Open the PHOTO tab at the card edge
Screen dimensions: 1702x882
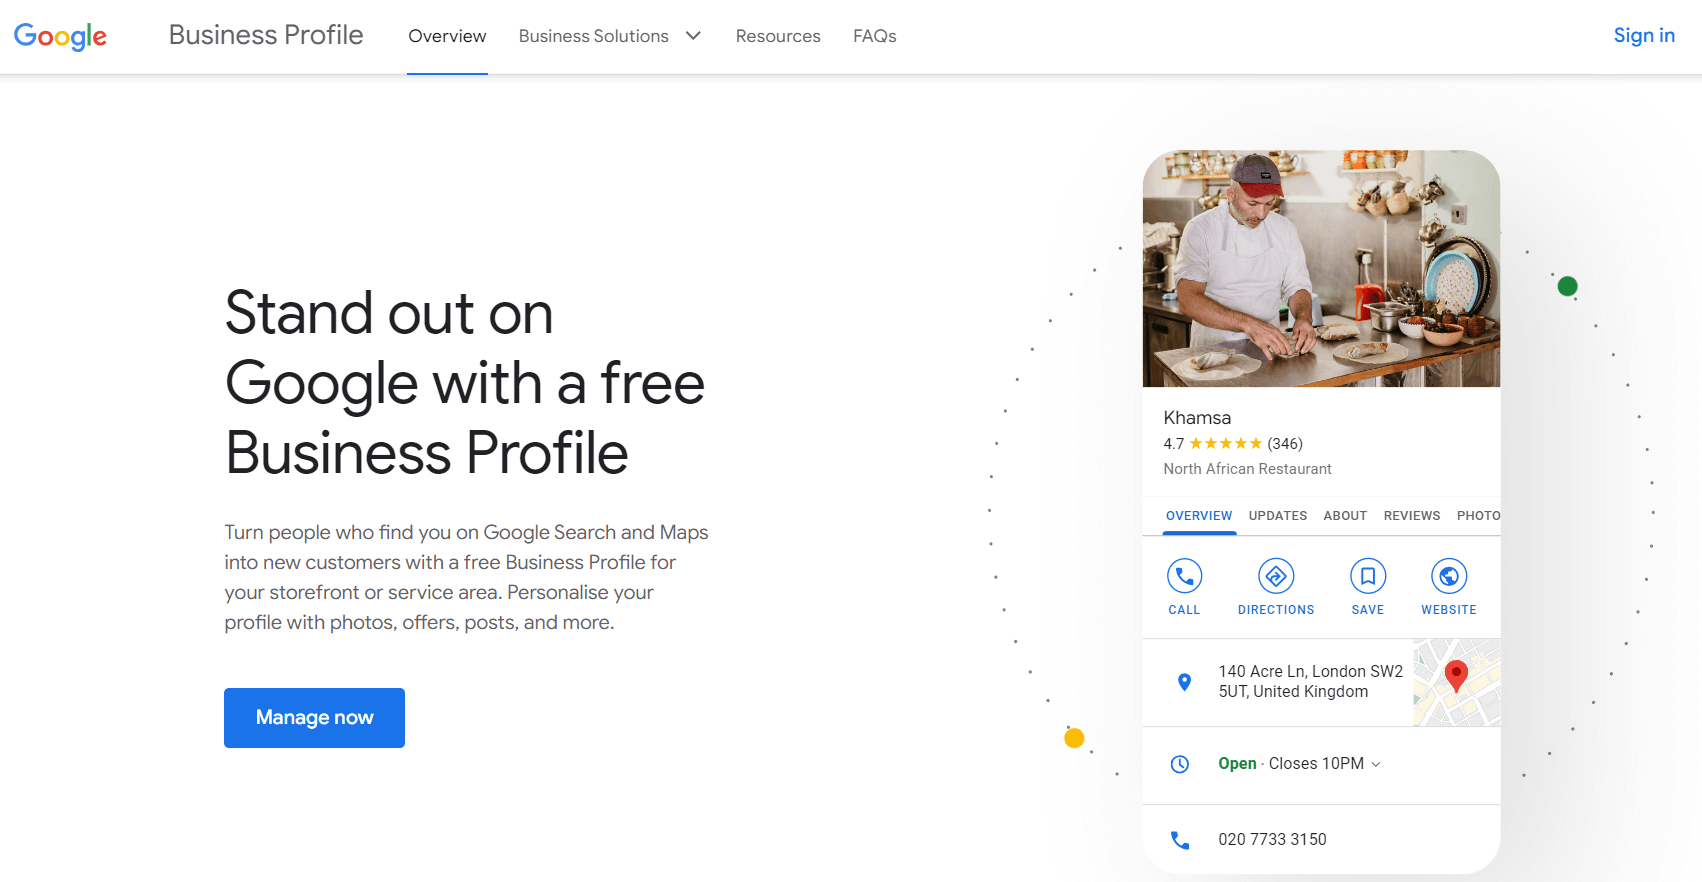[1478, 516]
